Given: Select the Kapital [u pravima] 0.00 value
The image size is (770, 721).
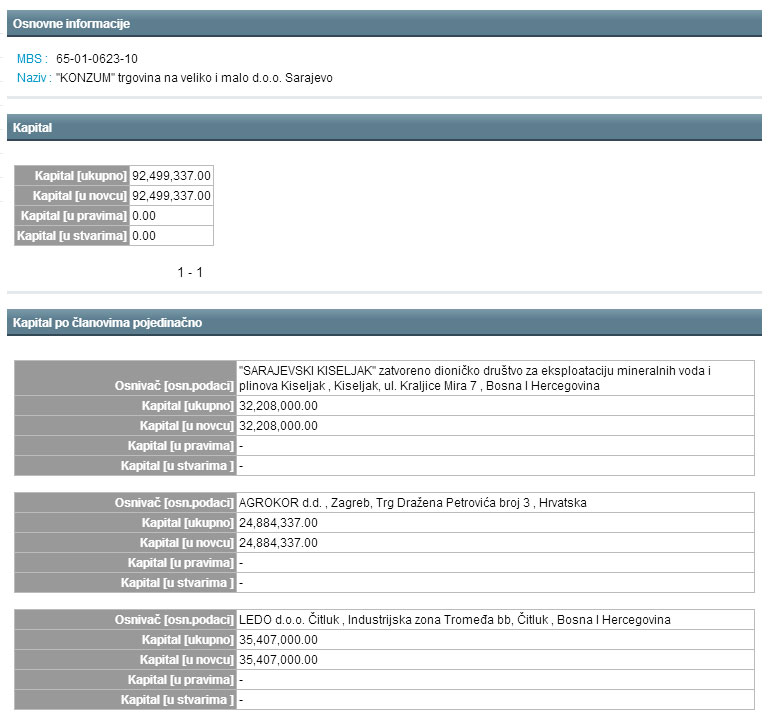Looking at the screenshot, I should click(144, 216).
